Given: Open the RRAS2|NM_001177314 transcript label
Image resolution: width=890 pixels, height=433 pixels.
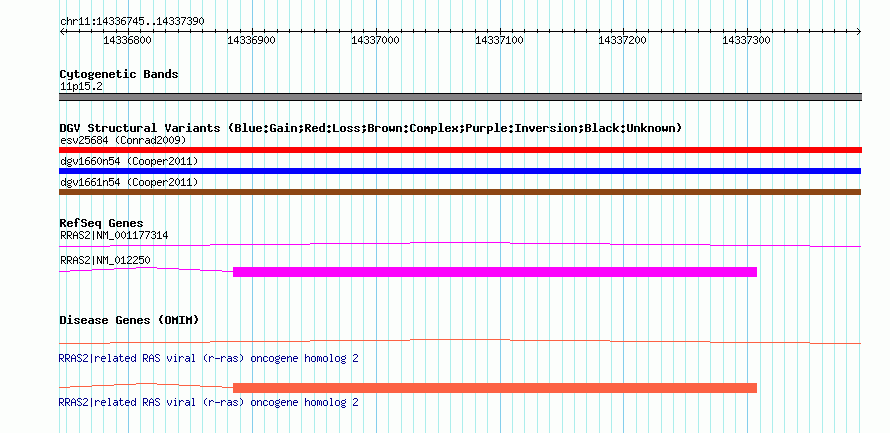Looking at the screenshot, I should point(114,235).
